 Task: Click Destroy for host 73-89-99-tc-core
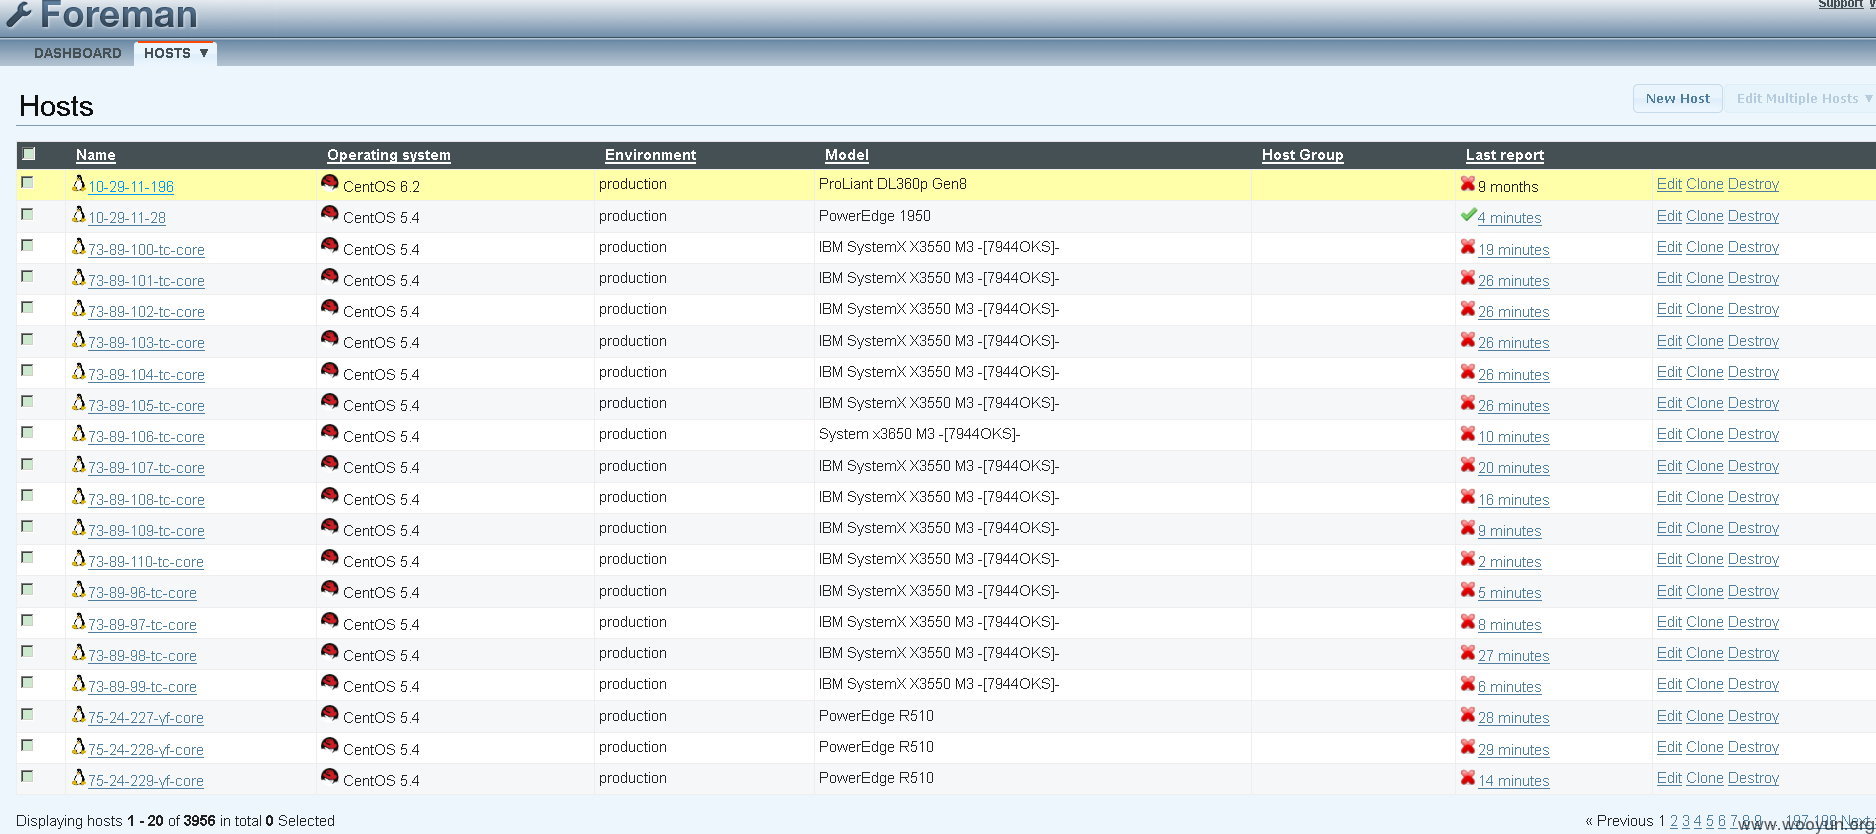[1753, 684]
